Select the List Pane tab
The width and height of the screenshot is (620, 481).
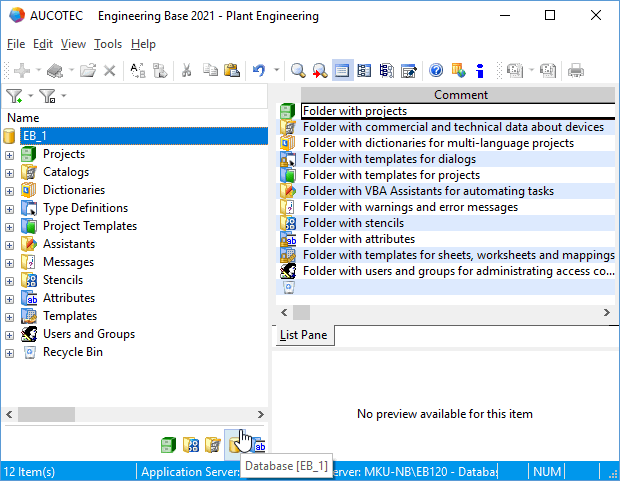click(x=303, y=336)
